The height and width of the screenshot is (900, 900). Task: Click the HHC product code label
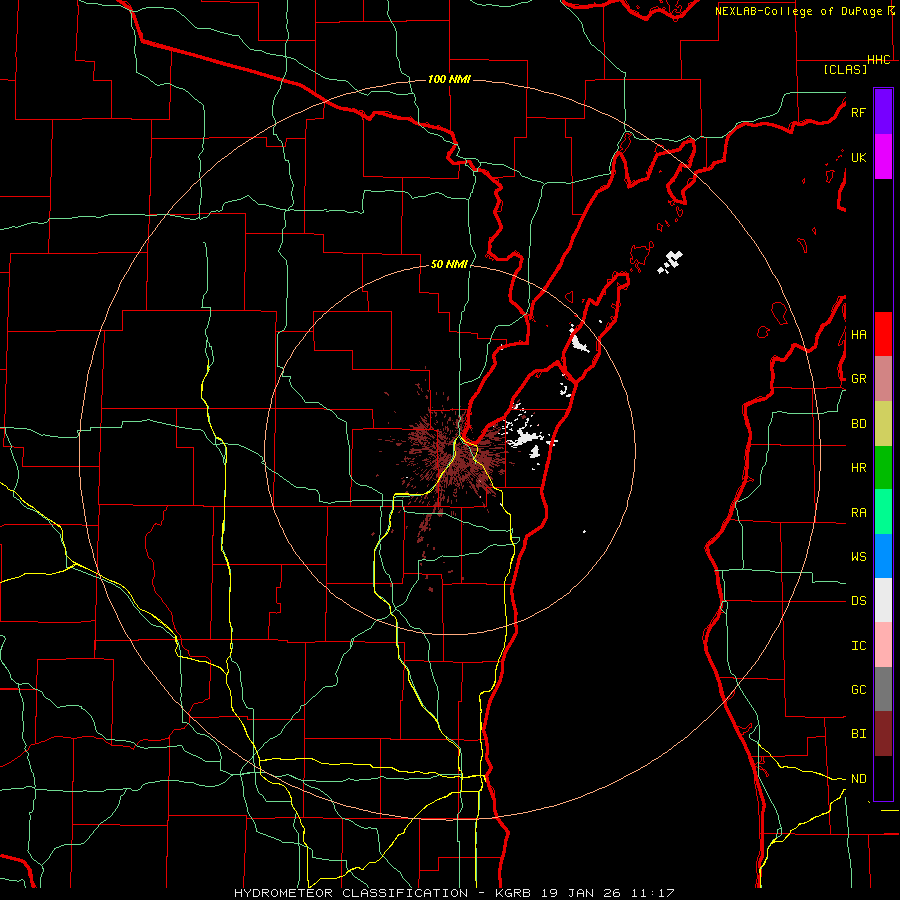pyautogui.click(x=879, y=60)
